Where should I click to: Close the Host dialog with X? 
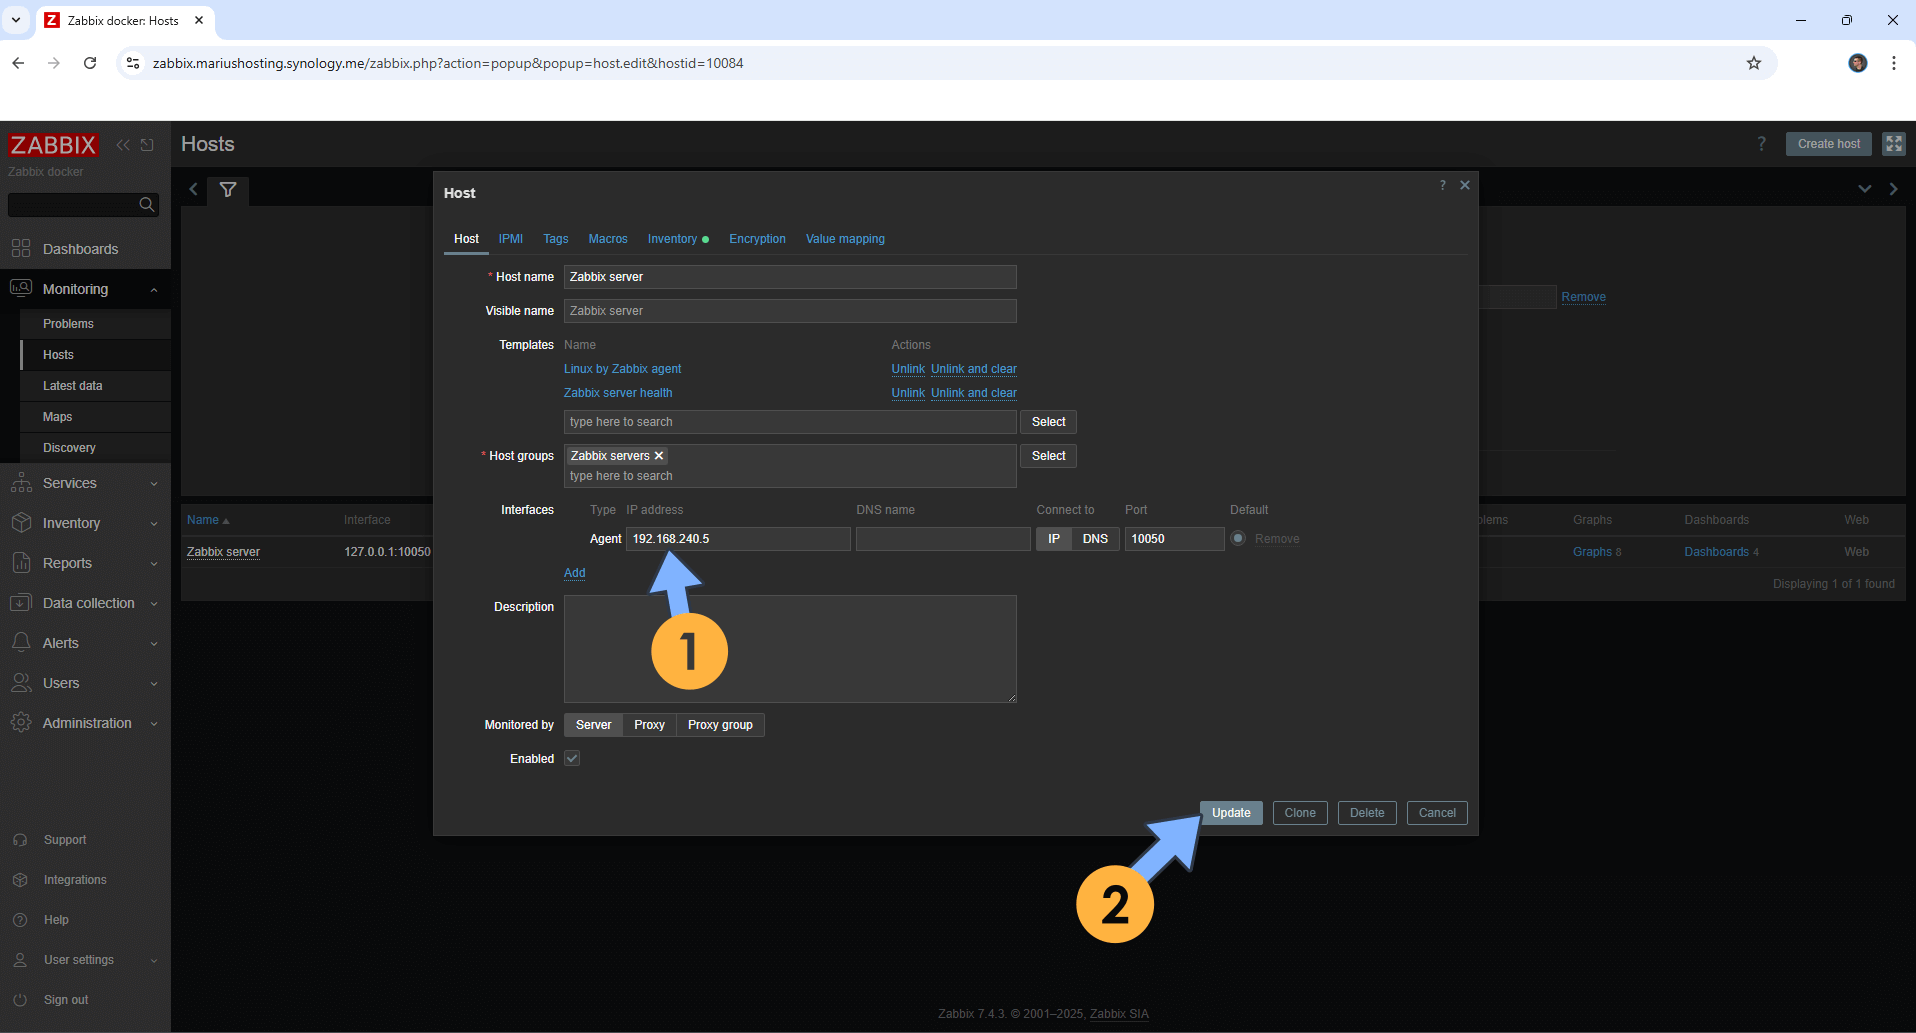(x=1465, y=185)
